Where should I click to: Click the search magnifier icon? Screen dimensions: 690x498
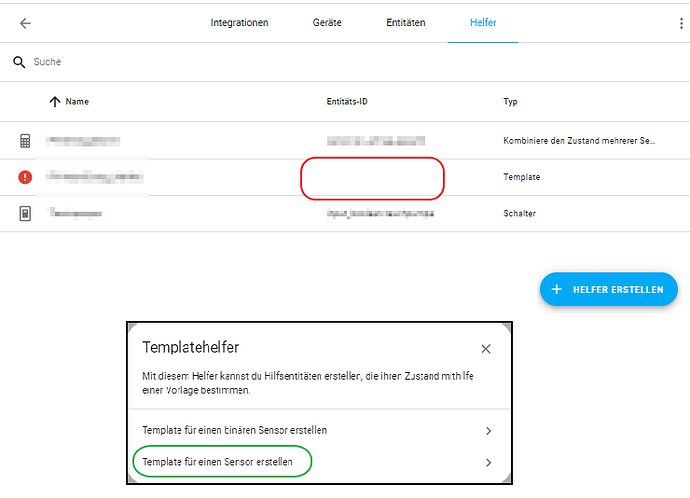tap(18, 62)
